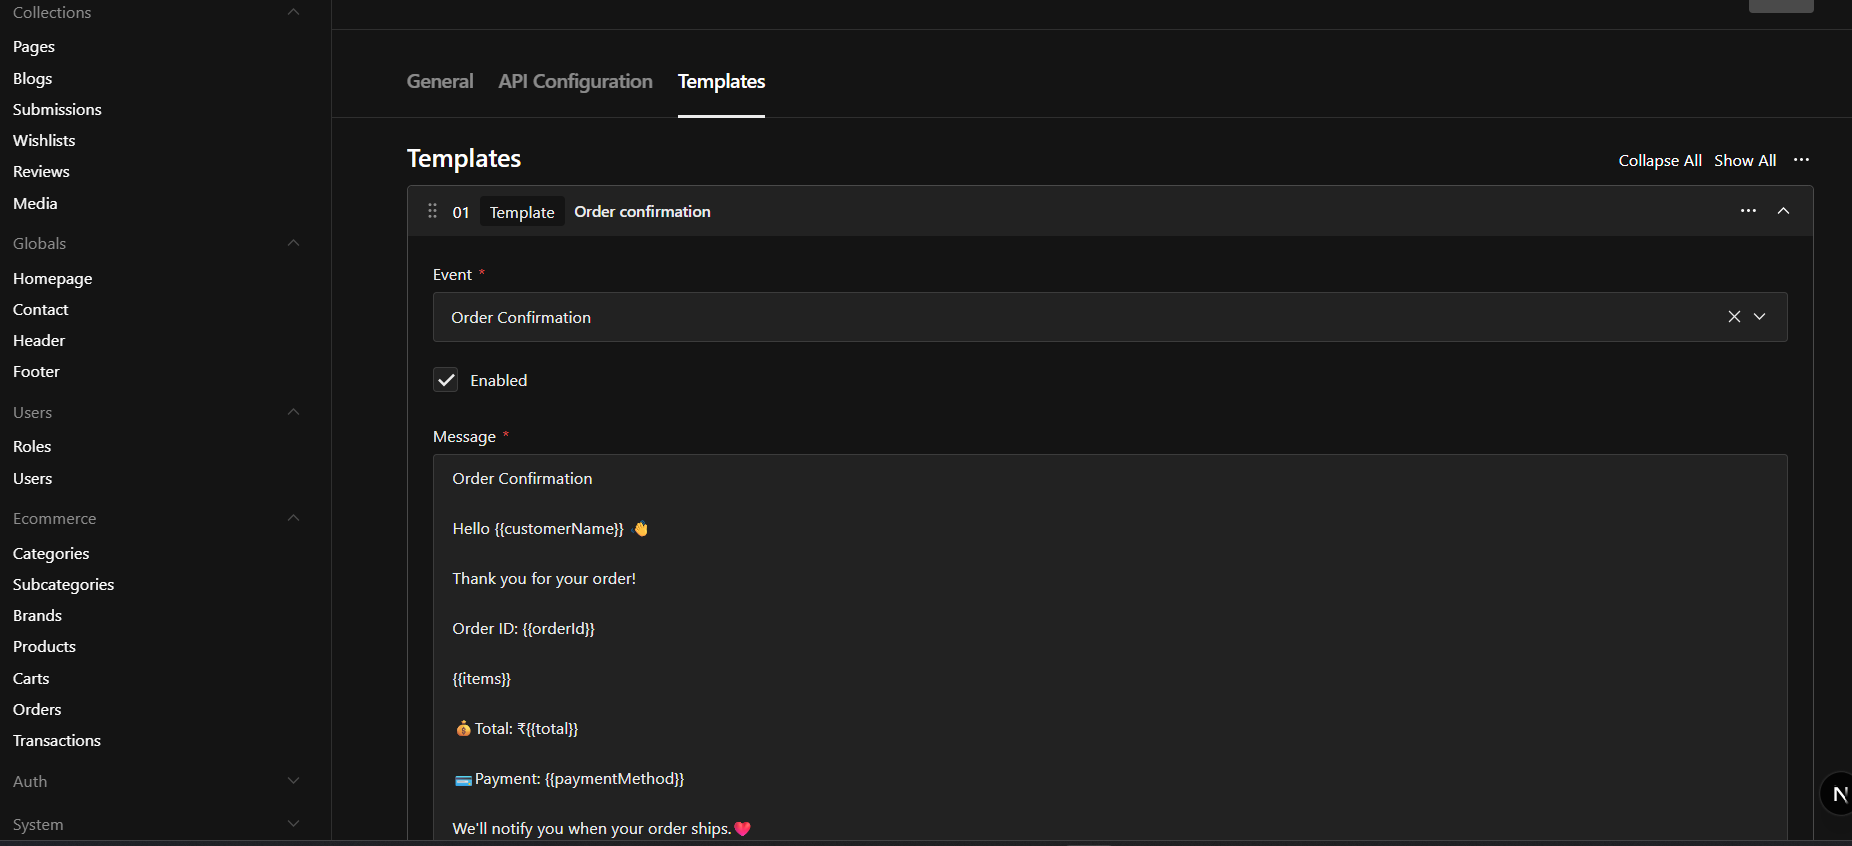Open the three-dot menu for Order confirmation template

point(1748,211)
